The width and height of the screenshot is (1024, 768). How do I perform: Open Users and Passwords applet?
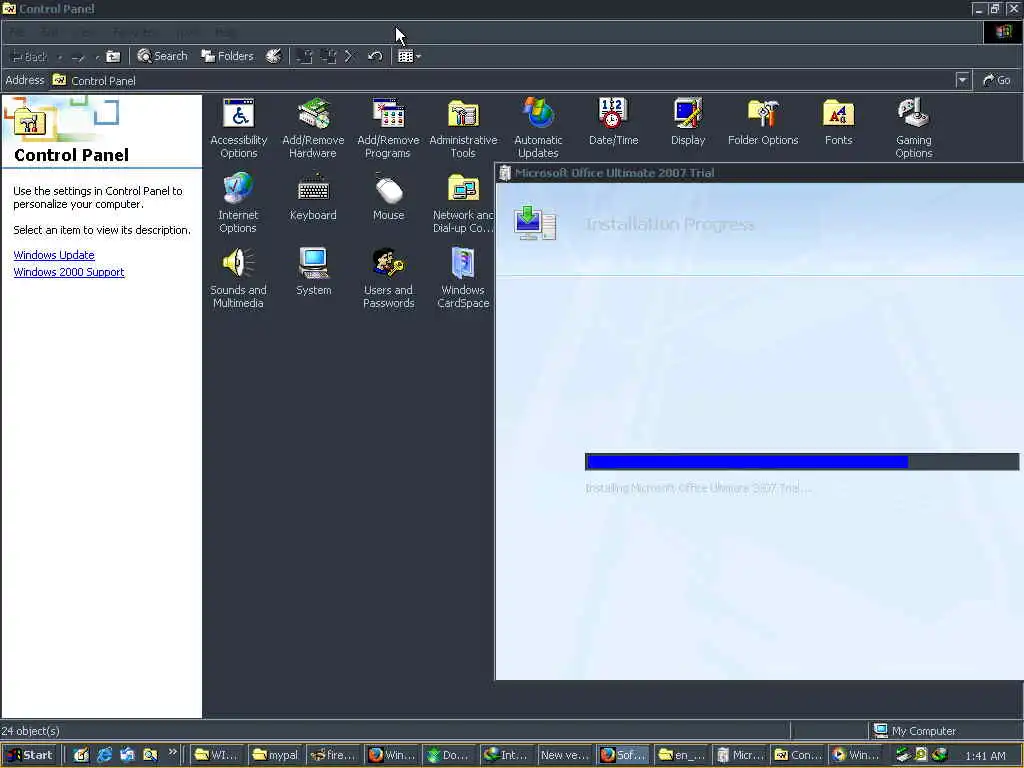tap(389, 278)
